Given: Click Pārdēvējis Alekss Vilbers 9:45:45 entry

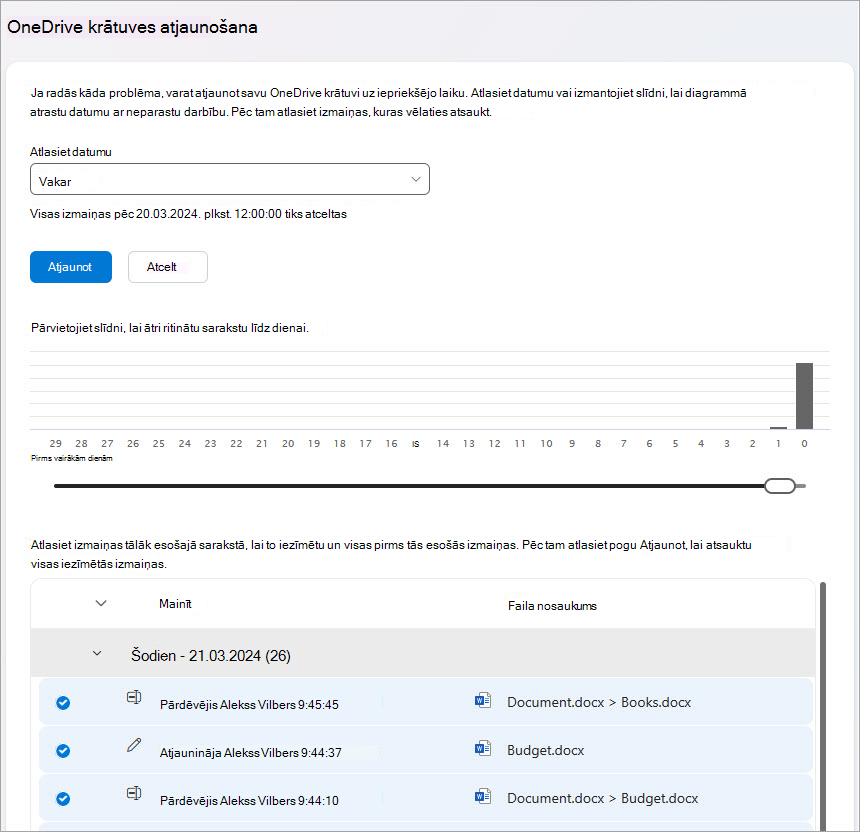Looking at the screenshot, I should tap(249, 705).
